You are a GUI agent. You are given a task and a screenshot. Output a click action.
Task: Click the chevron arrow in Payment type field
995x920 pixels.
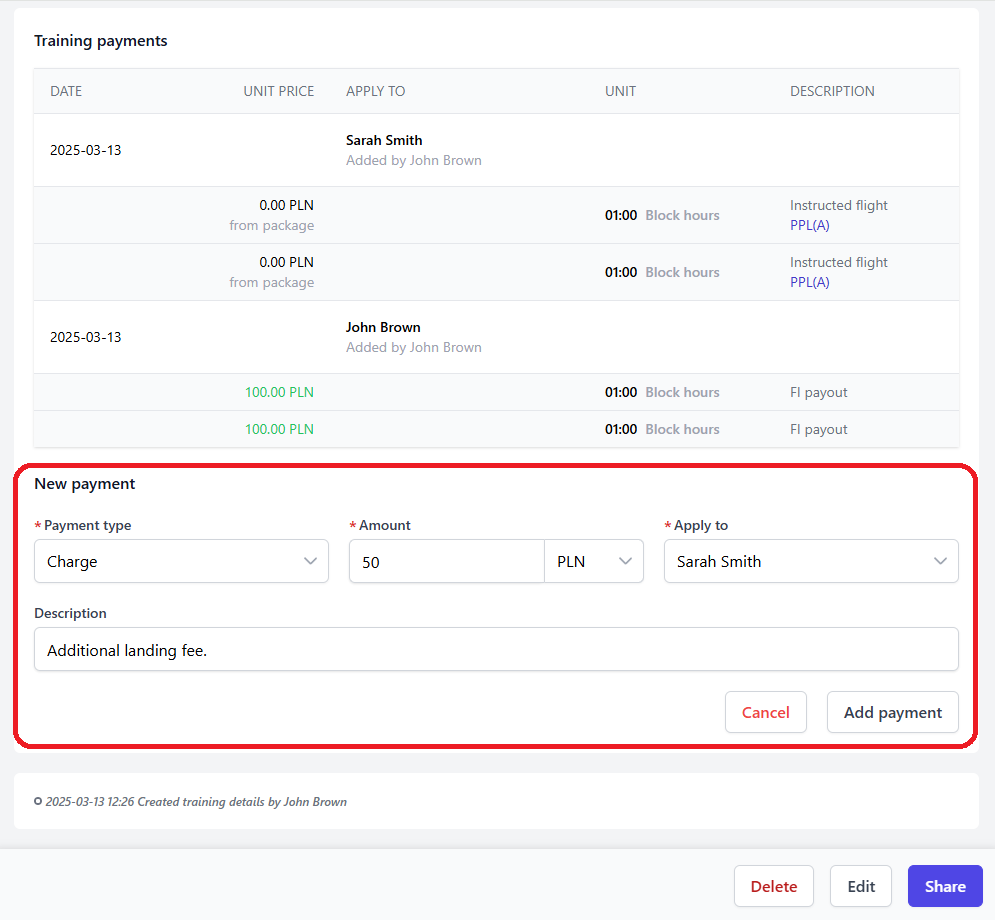tap(310, 561)
